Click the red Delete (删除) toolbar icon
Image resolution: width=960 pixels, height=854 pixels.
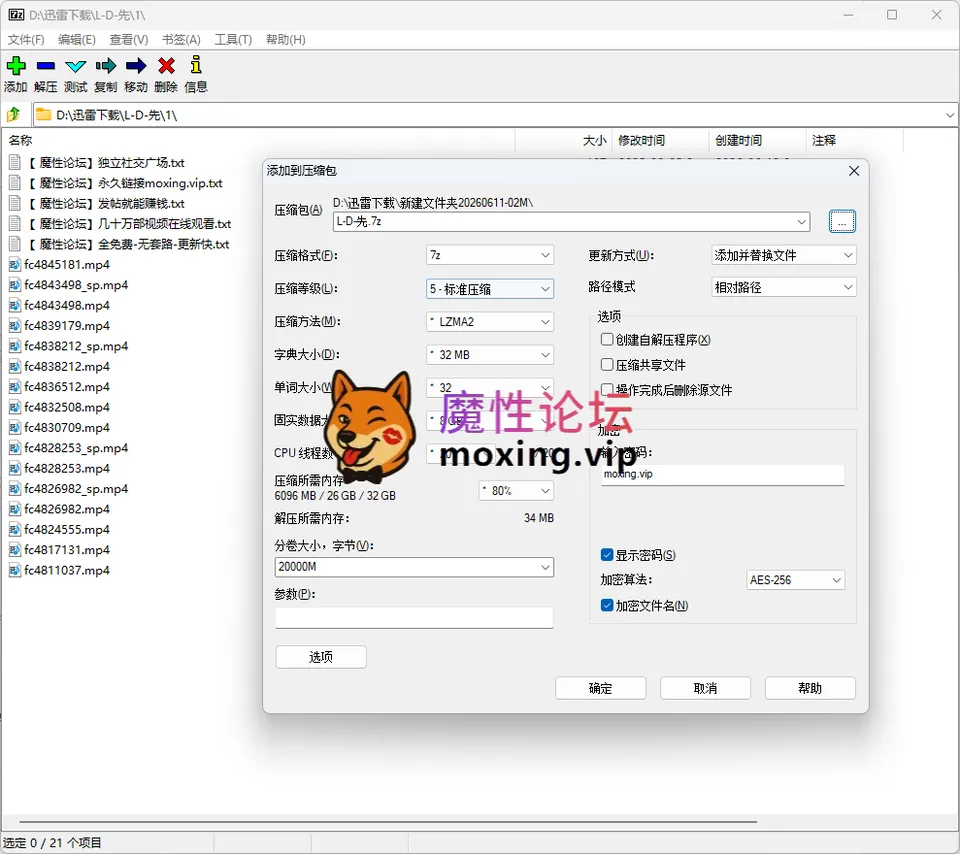pyautogui.click(x=166, y=66)
